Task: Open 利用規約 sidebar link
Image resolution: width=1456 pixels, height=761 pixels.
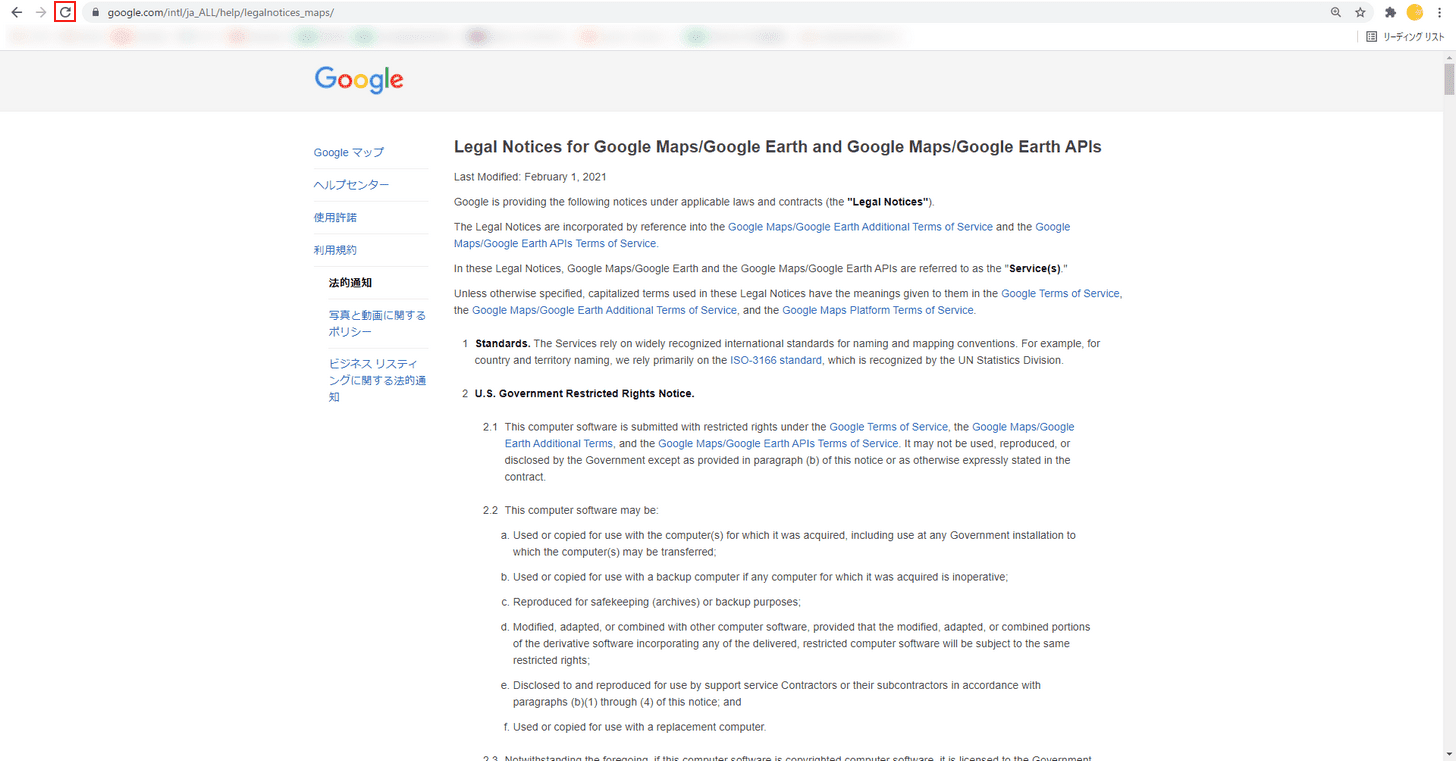Action: (335, 250)
